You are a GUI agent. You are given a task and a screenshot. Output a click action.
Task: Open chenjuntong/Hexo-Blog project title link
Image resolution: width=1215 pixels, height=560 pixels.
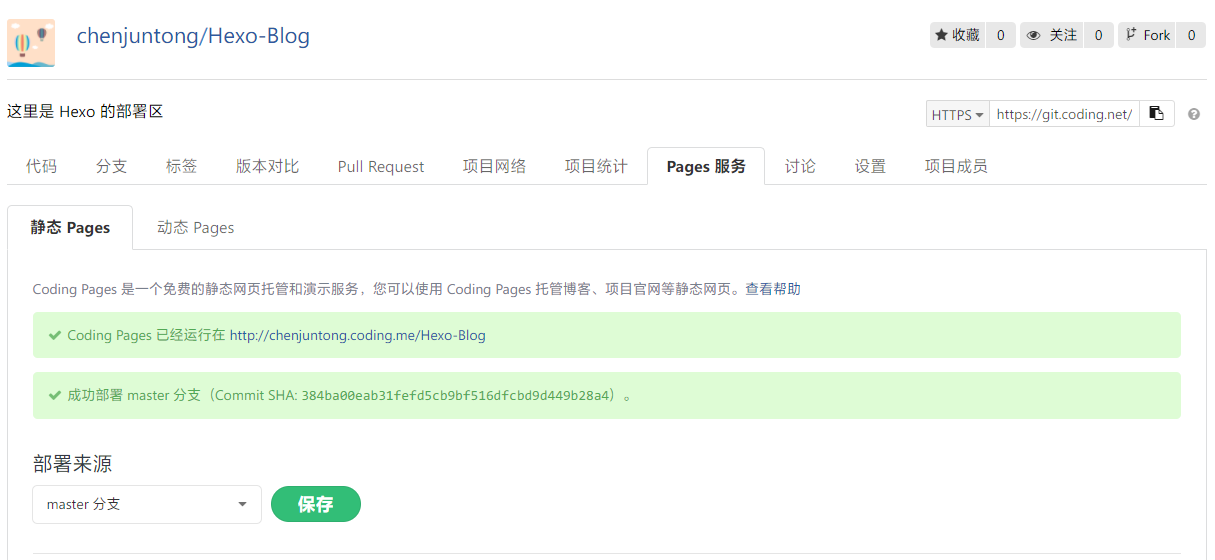click(193, 36)
